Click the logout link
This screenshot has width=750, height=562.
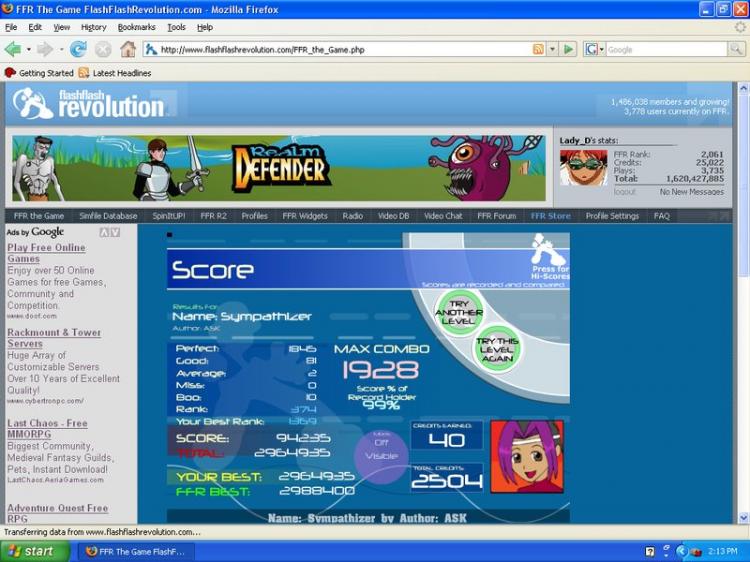click(625, 192)
